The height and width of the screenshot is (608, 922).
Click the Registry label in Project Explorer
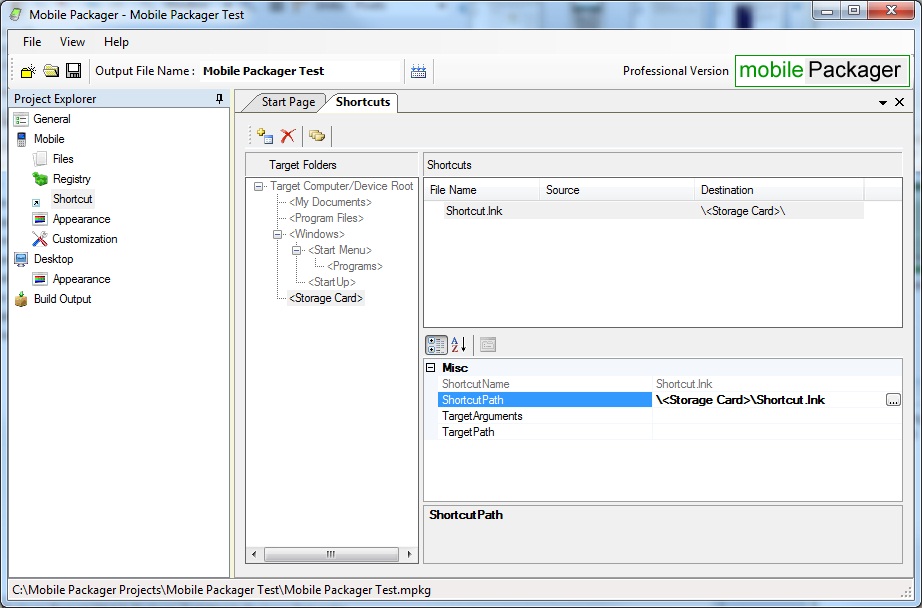click(72, 179)
